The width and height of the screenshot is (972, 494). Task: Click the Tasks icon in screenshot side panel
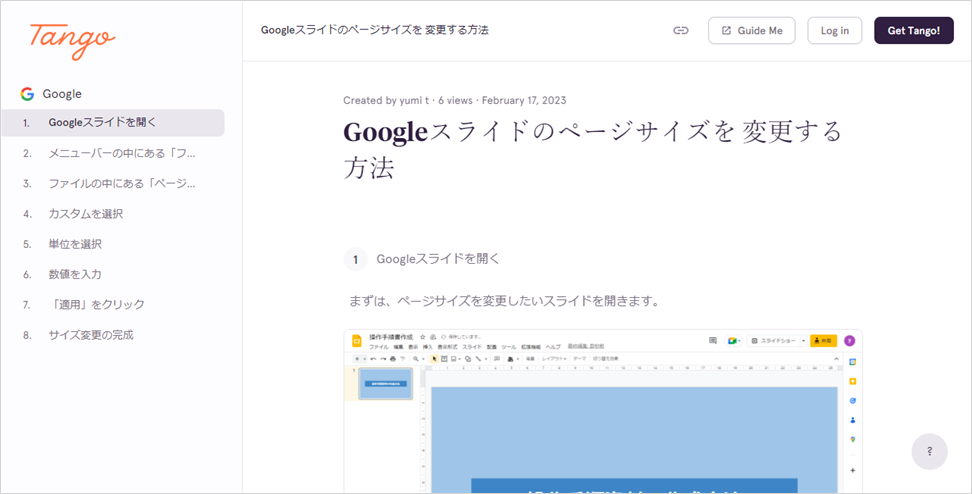852,400
